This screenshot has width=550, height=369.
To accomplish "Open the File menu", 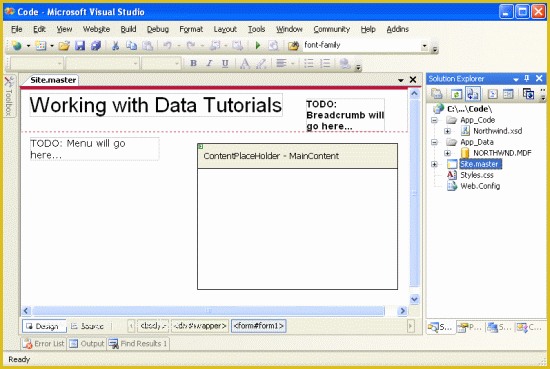I will [x=16, y=29].
